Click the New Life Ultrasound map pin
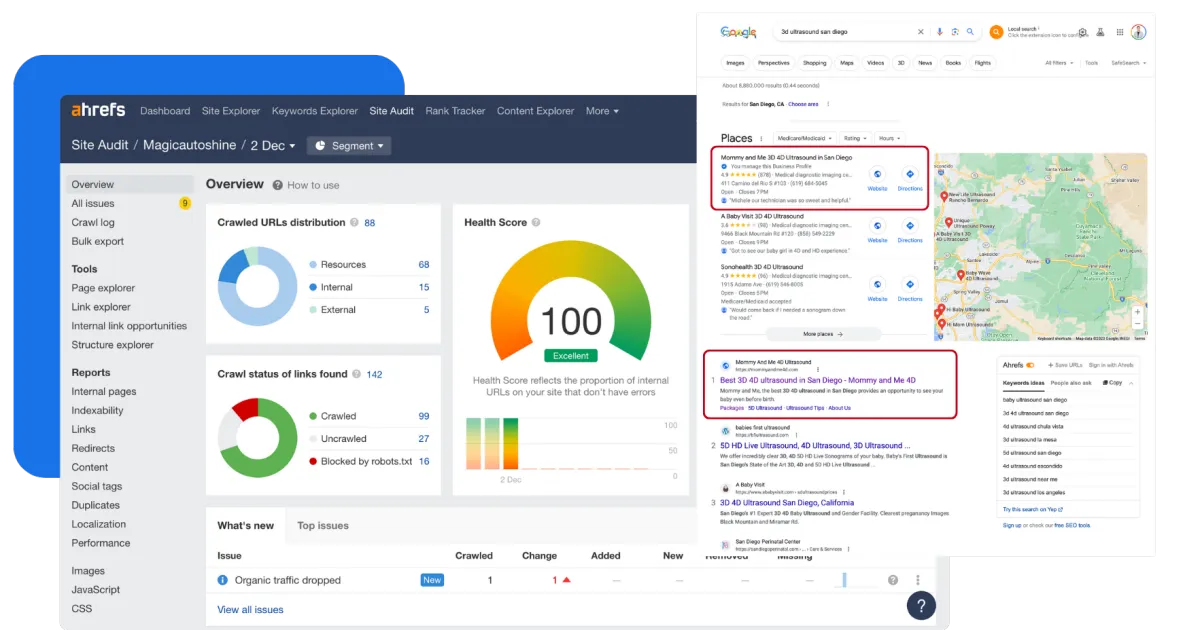The height and width of the screenshot is (630, 1200). point(944,197)
